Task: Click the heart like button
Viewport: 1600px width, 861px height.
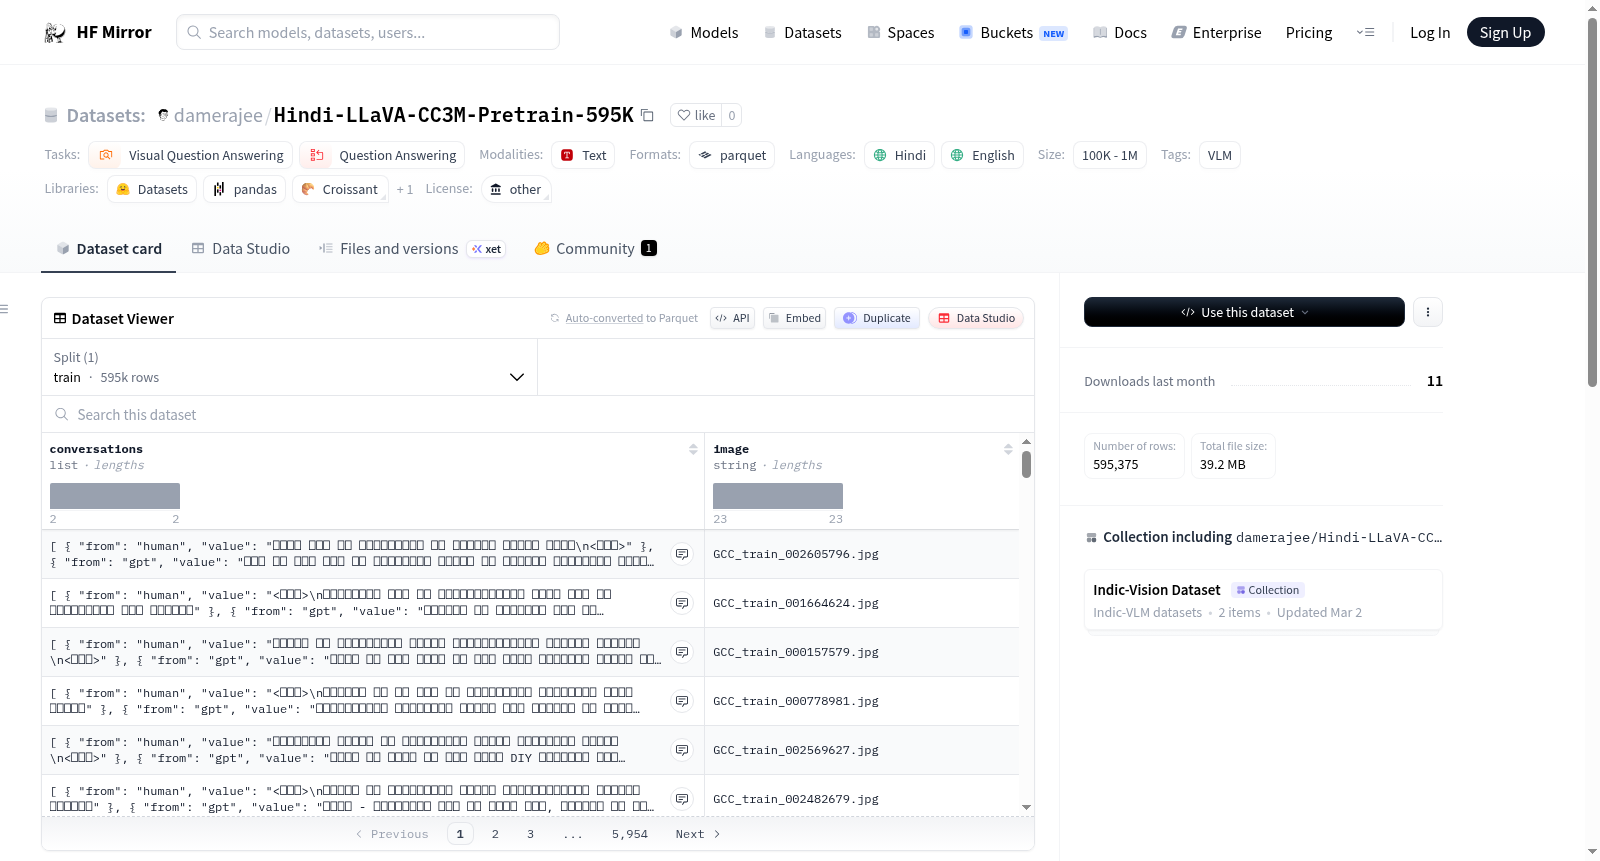Action: pyautogui.click(x=696, y=115)
